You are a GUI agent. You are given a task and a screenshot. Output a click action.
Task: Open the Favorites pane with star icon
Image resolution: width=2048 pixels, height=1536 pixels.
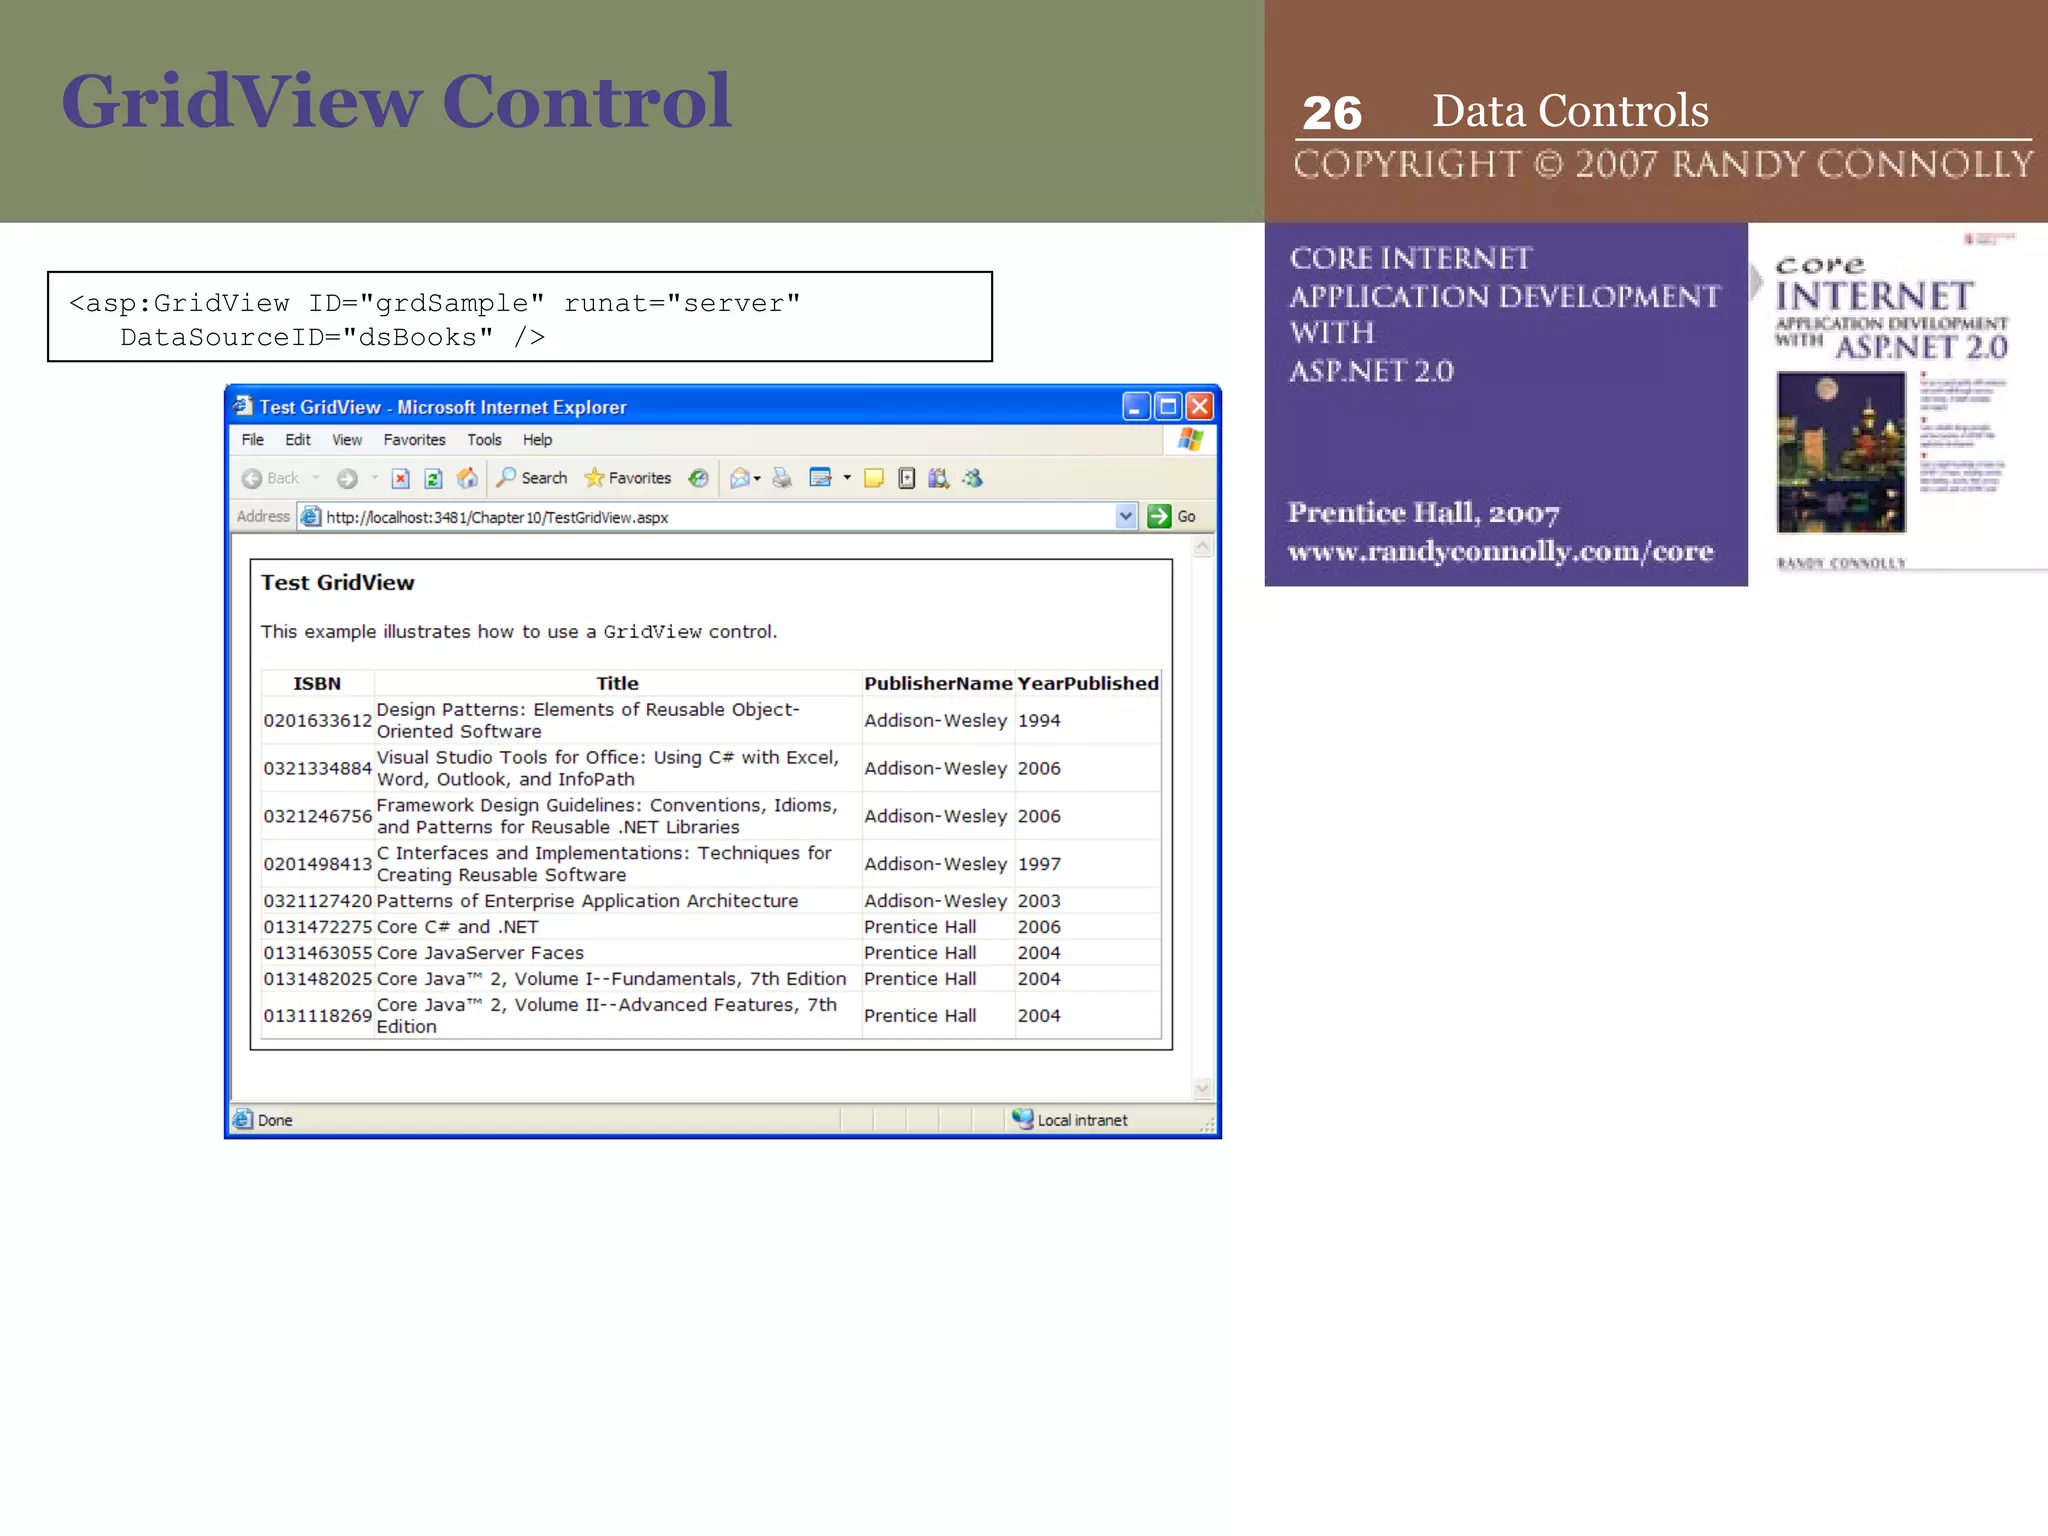click(x=628, y=478)
